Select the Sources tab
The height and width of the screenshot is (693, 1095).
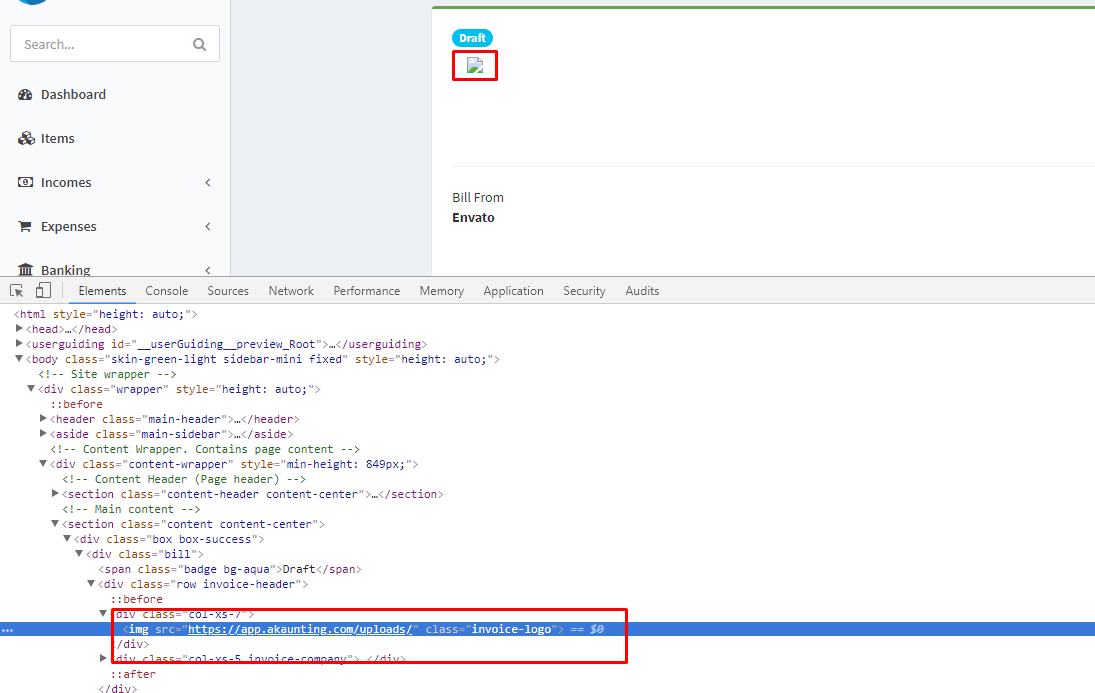point(228,290)
